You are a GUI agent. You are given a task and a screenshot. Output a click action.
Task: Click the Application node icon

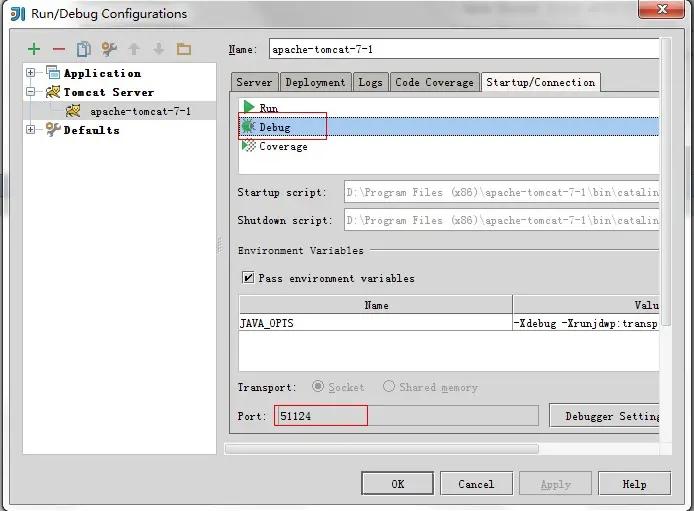pyautogui.click(x=53, y=73)
